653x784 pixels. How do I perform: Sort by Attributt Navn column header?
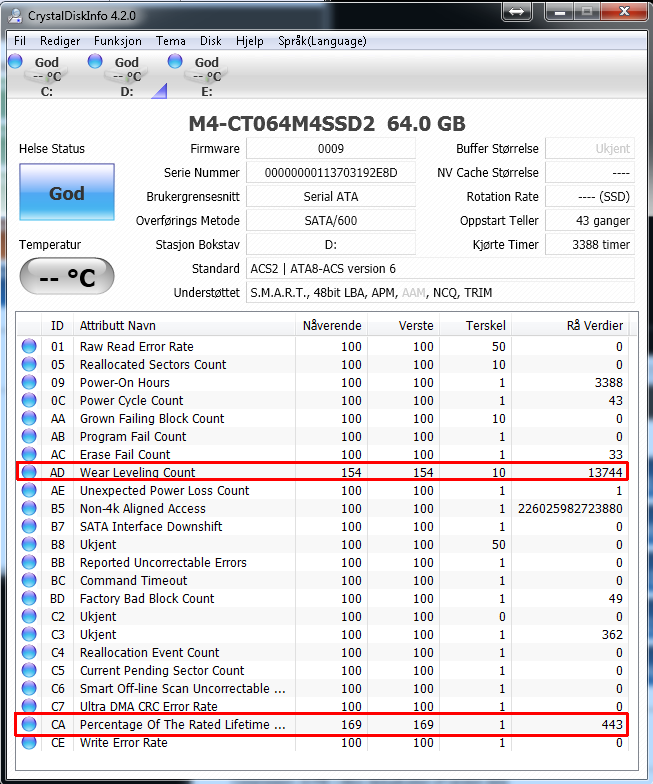coord(184,326)
